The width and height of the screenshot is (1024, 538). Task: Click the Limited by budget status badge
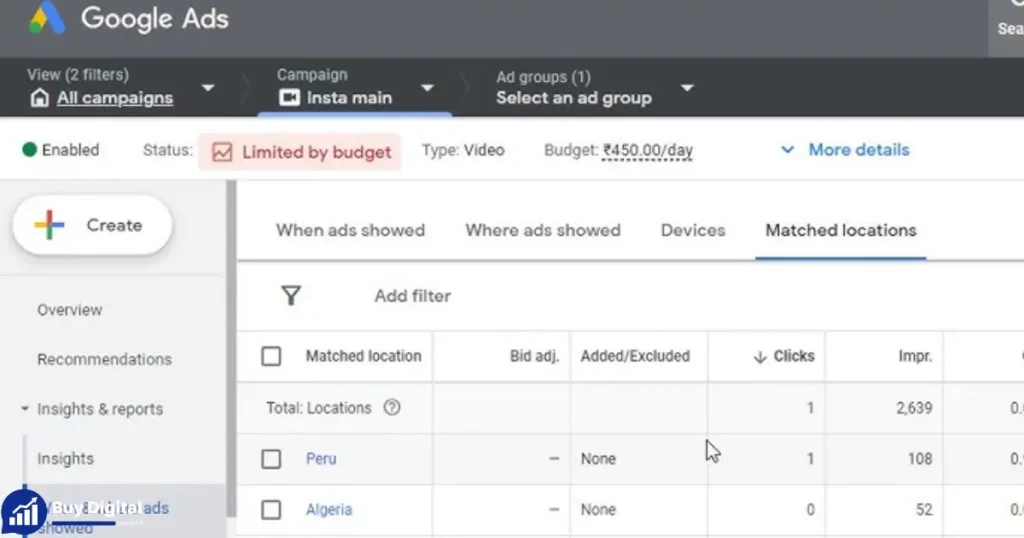point(300,152)
